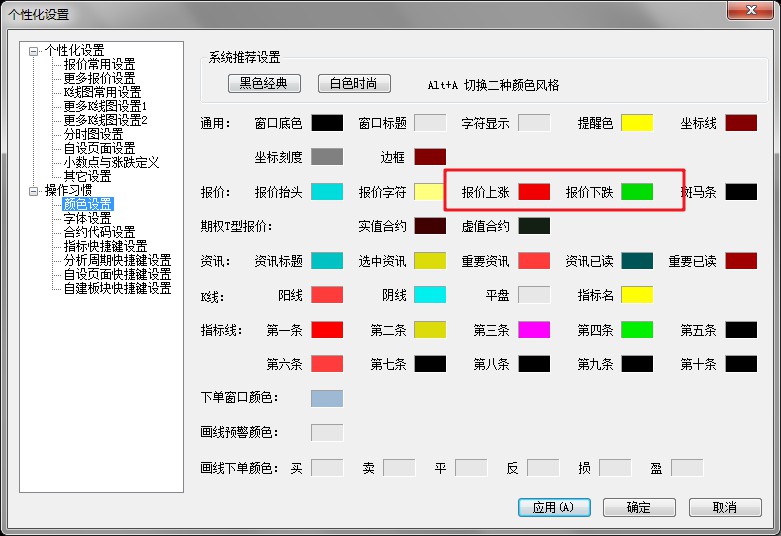781x536 pixels.
Task: Click the 坐标线 dark red swatch
Action: coord(741,123)
